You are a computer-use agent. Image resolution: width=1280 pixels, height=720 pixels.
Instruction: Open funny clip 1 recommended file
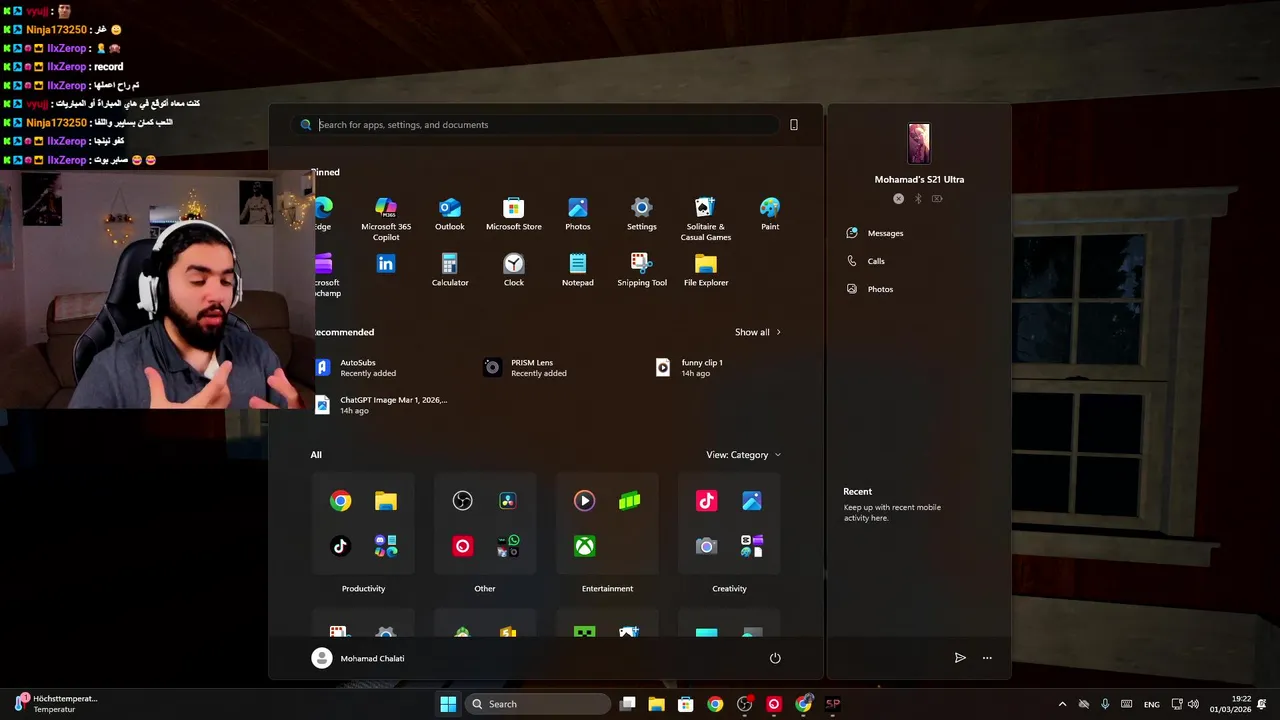pyautogui.click(x=690, y=368)
